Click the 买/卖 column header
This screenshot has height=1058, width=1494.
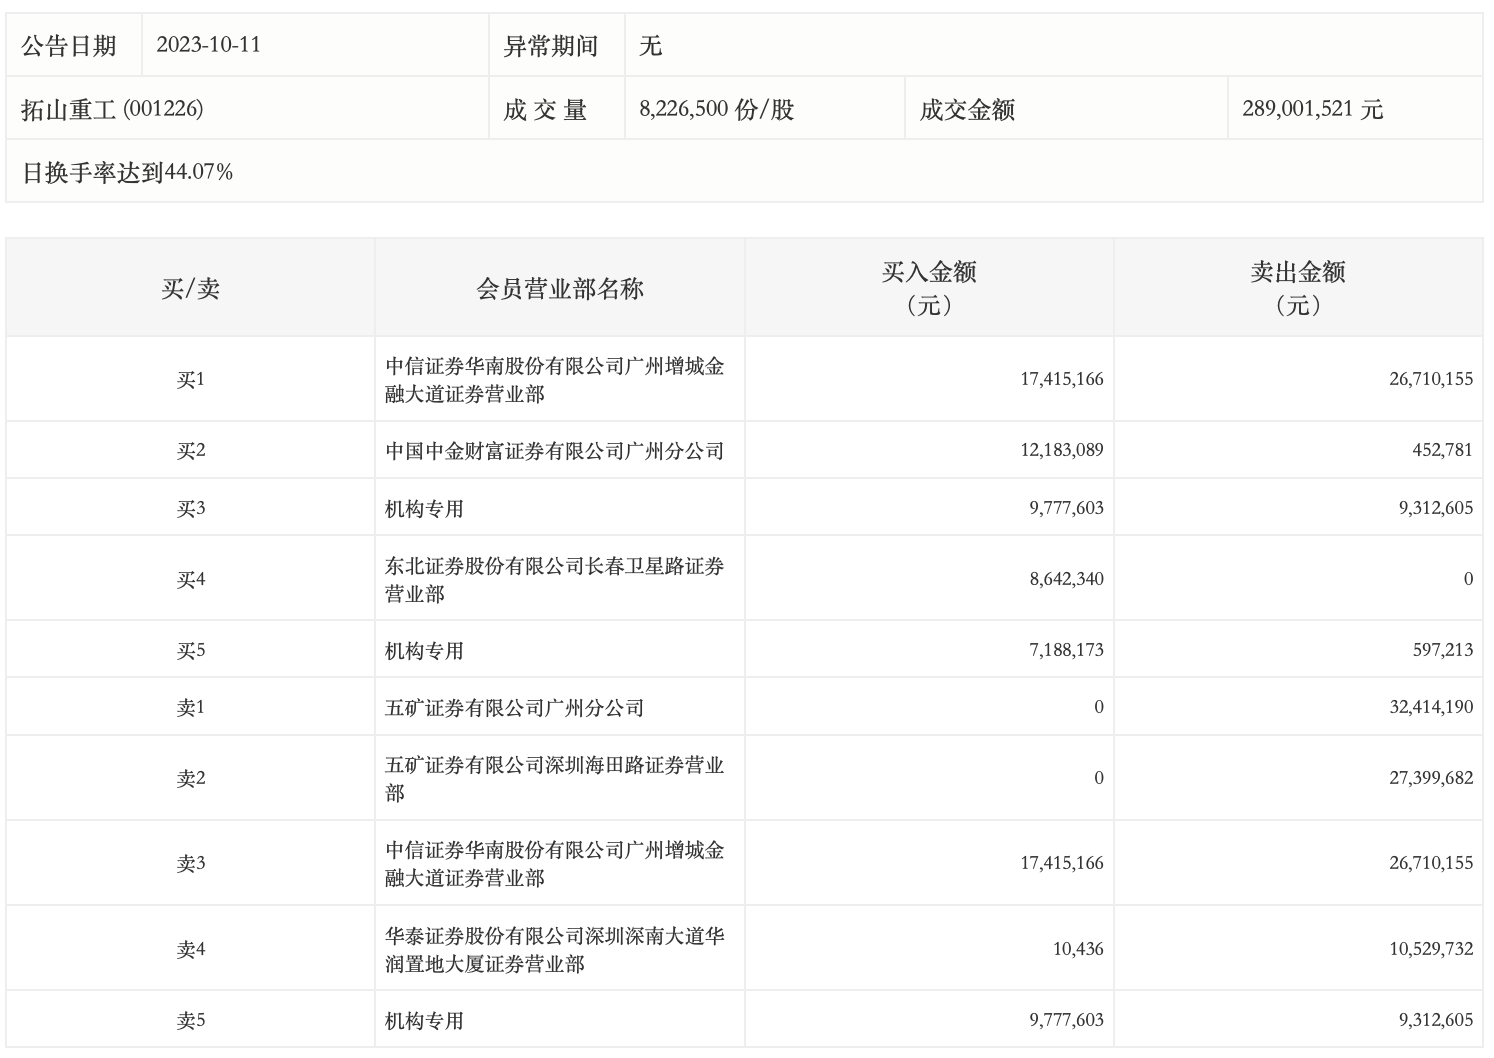tap(190, 289)
